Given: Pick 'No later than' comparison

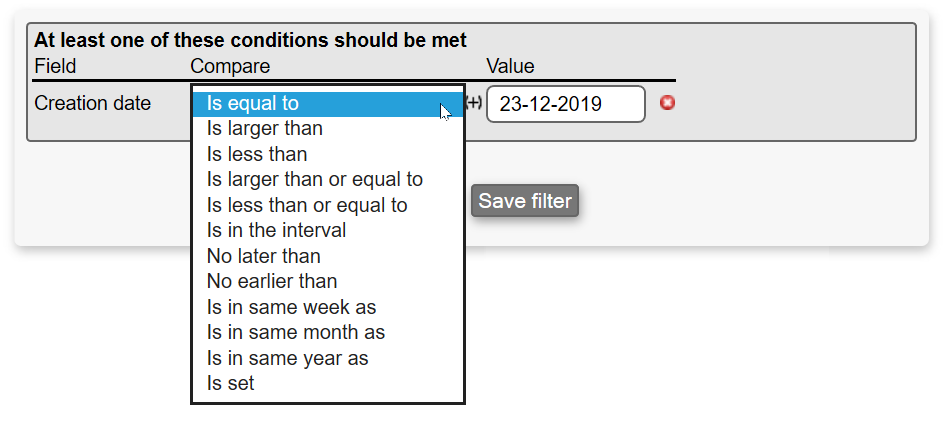Looking at the screenshot, I should (x=264, y=256).
